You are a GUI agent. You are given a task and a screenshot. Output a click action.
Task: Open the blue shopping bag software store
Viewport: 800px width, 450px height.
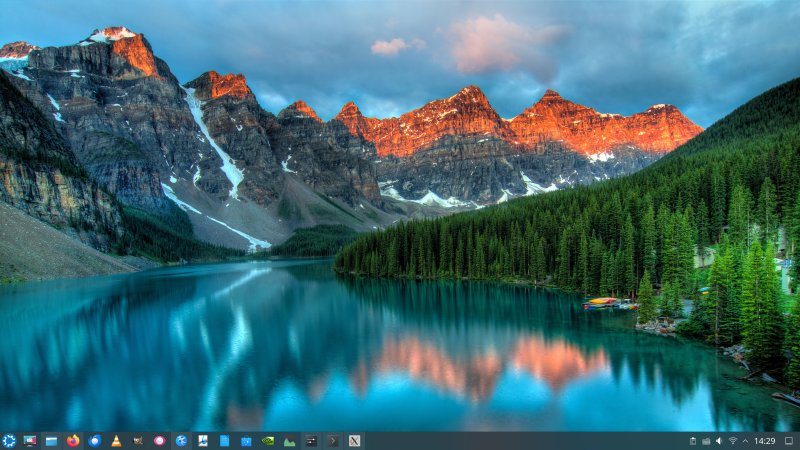(246, 441)
